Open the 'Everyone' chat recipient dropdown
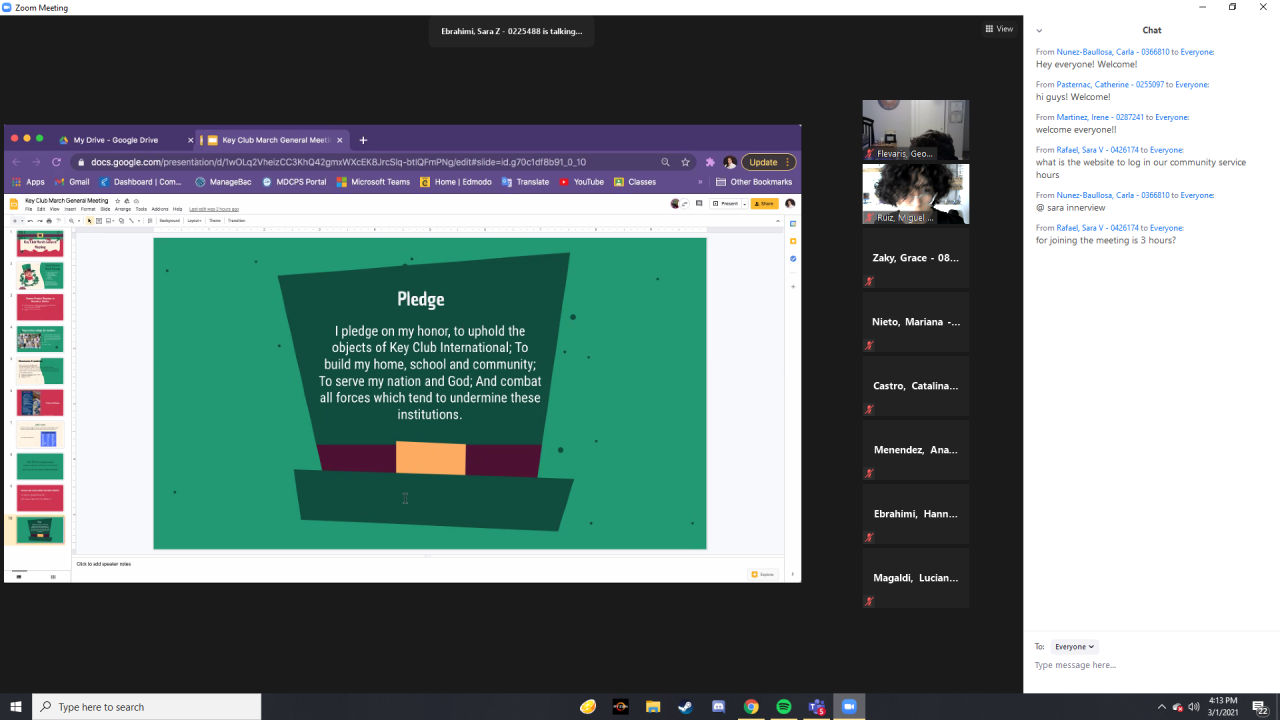This screenshot has width=1280, height=720. [1075, 647]
